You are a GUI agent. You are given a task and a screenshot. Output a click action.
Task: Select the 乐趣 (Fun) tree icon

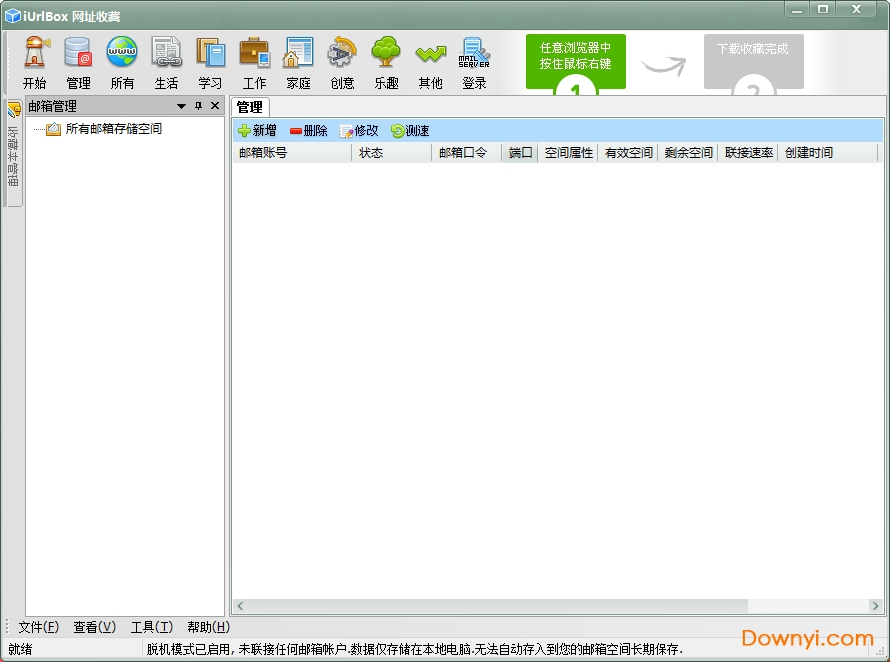click(386, 60)
